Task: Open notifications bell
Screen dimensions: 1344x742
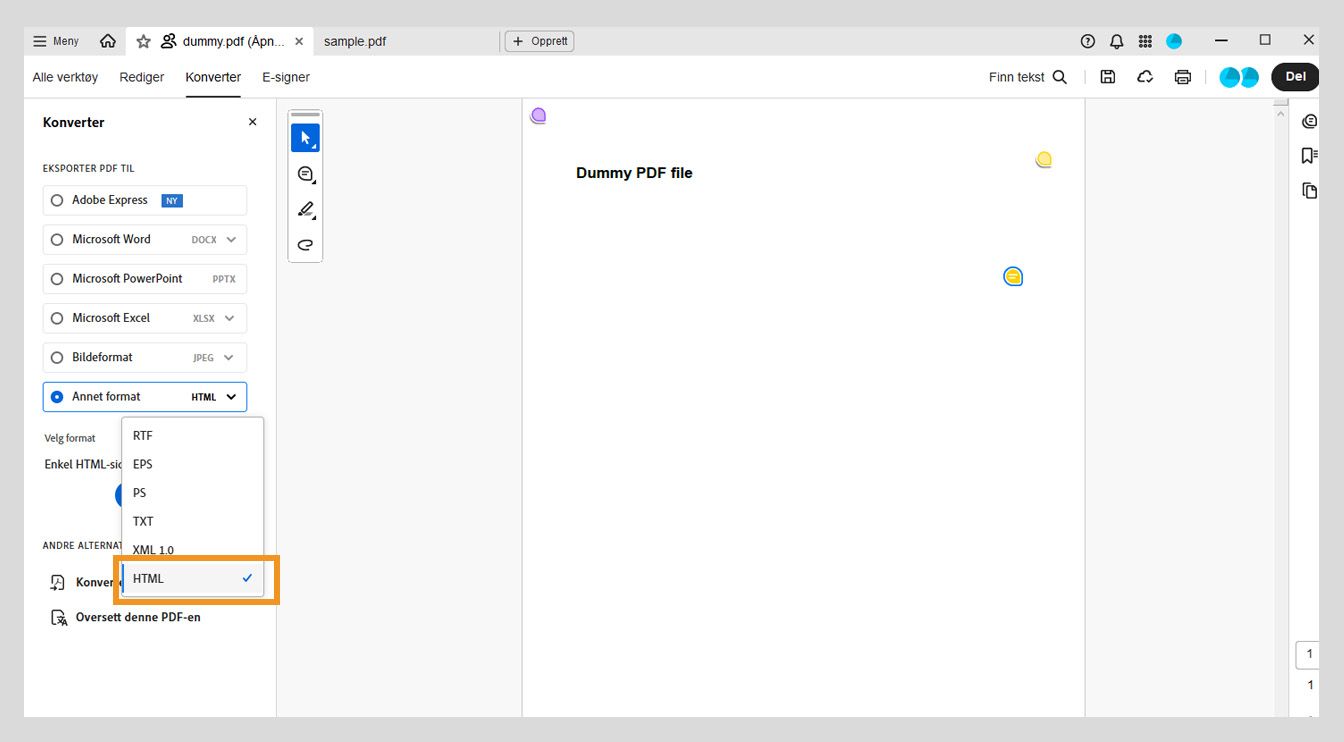Action: click(x=1117, y=41)
